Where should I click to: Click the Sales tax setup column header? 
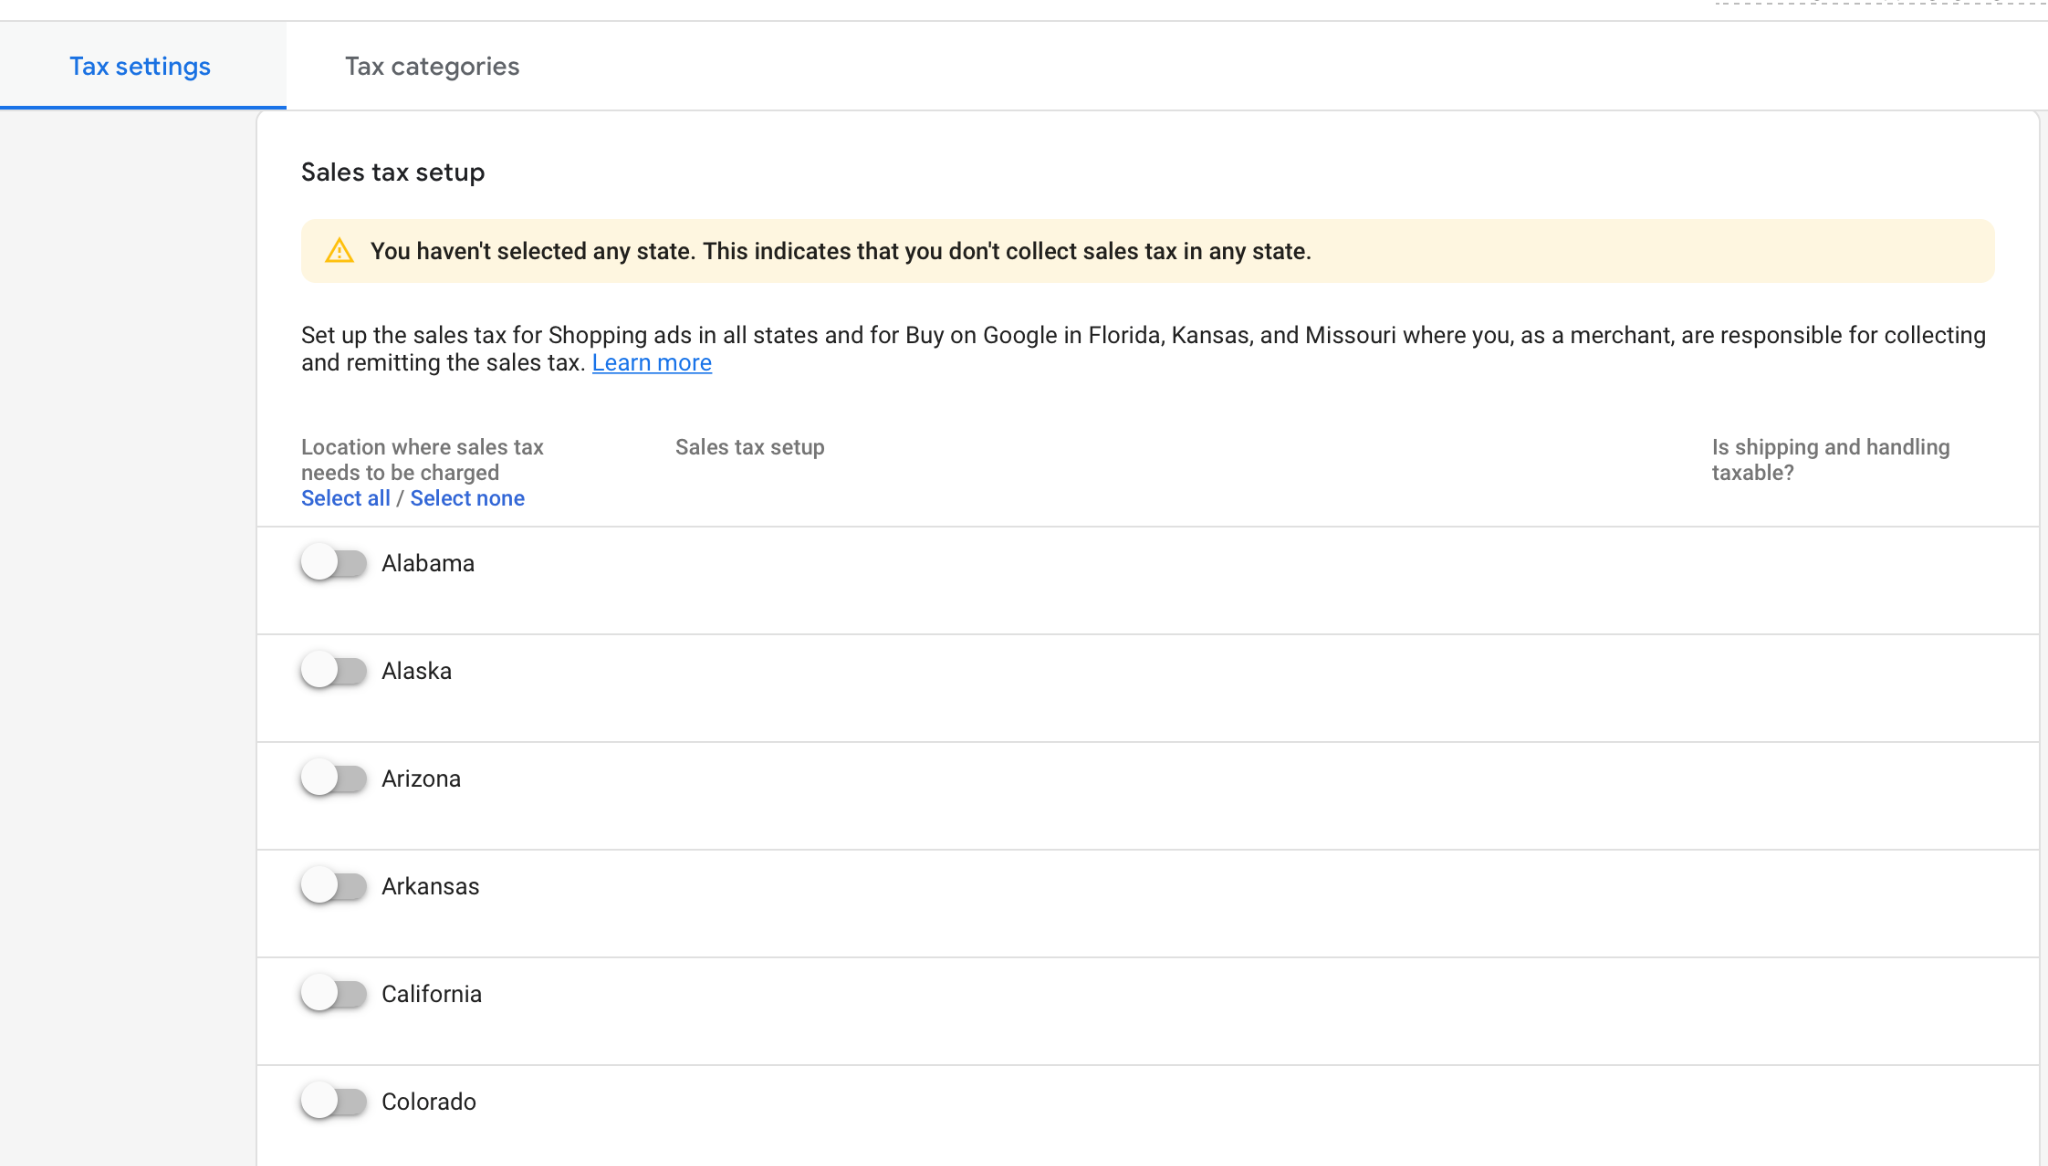click(749, 447)
